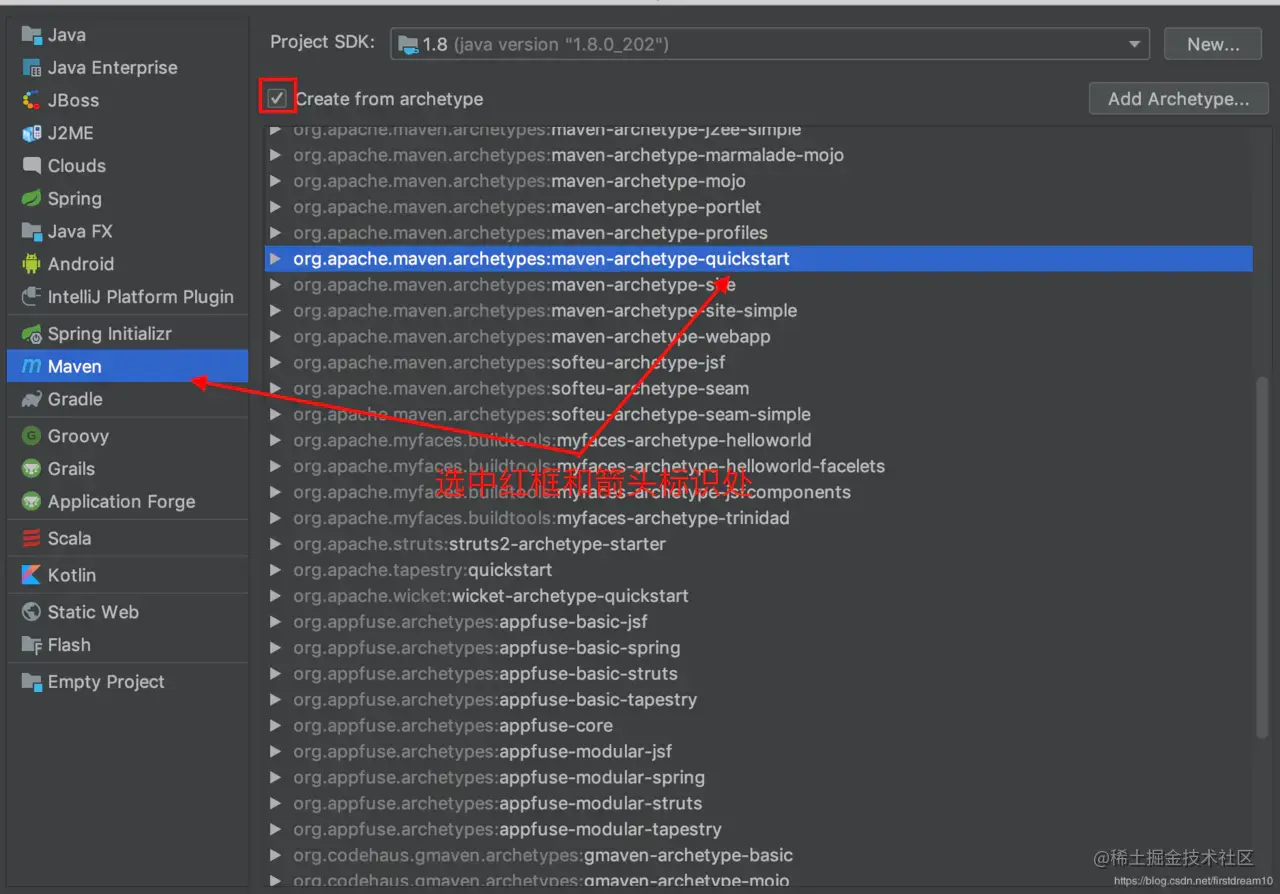Click the Scala icon

click(x=31, y=539)
